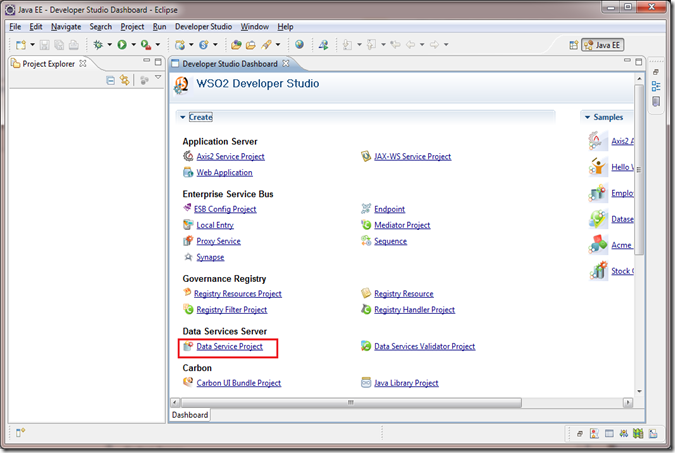This screenshot has width=675, height=453.
Task: Open Axis2 Service Project link
Action: point(230,156)
